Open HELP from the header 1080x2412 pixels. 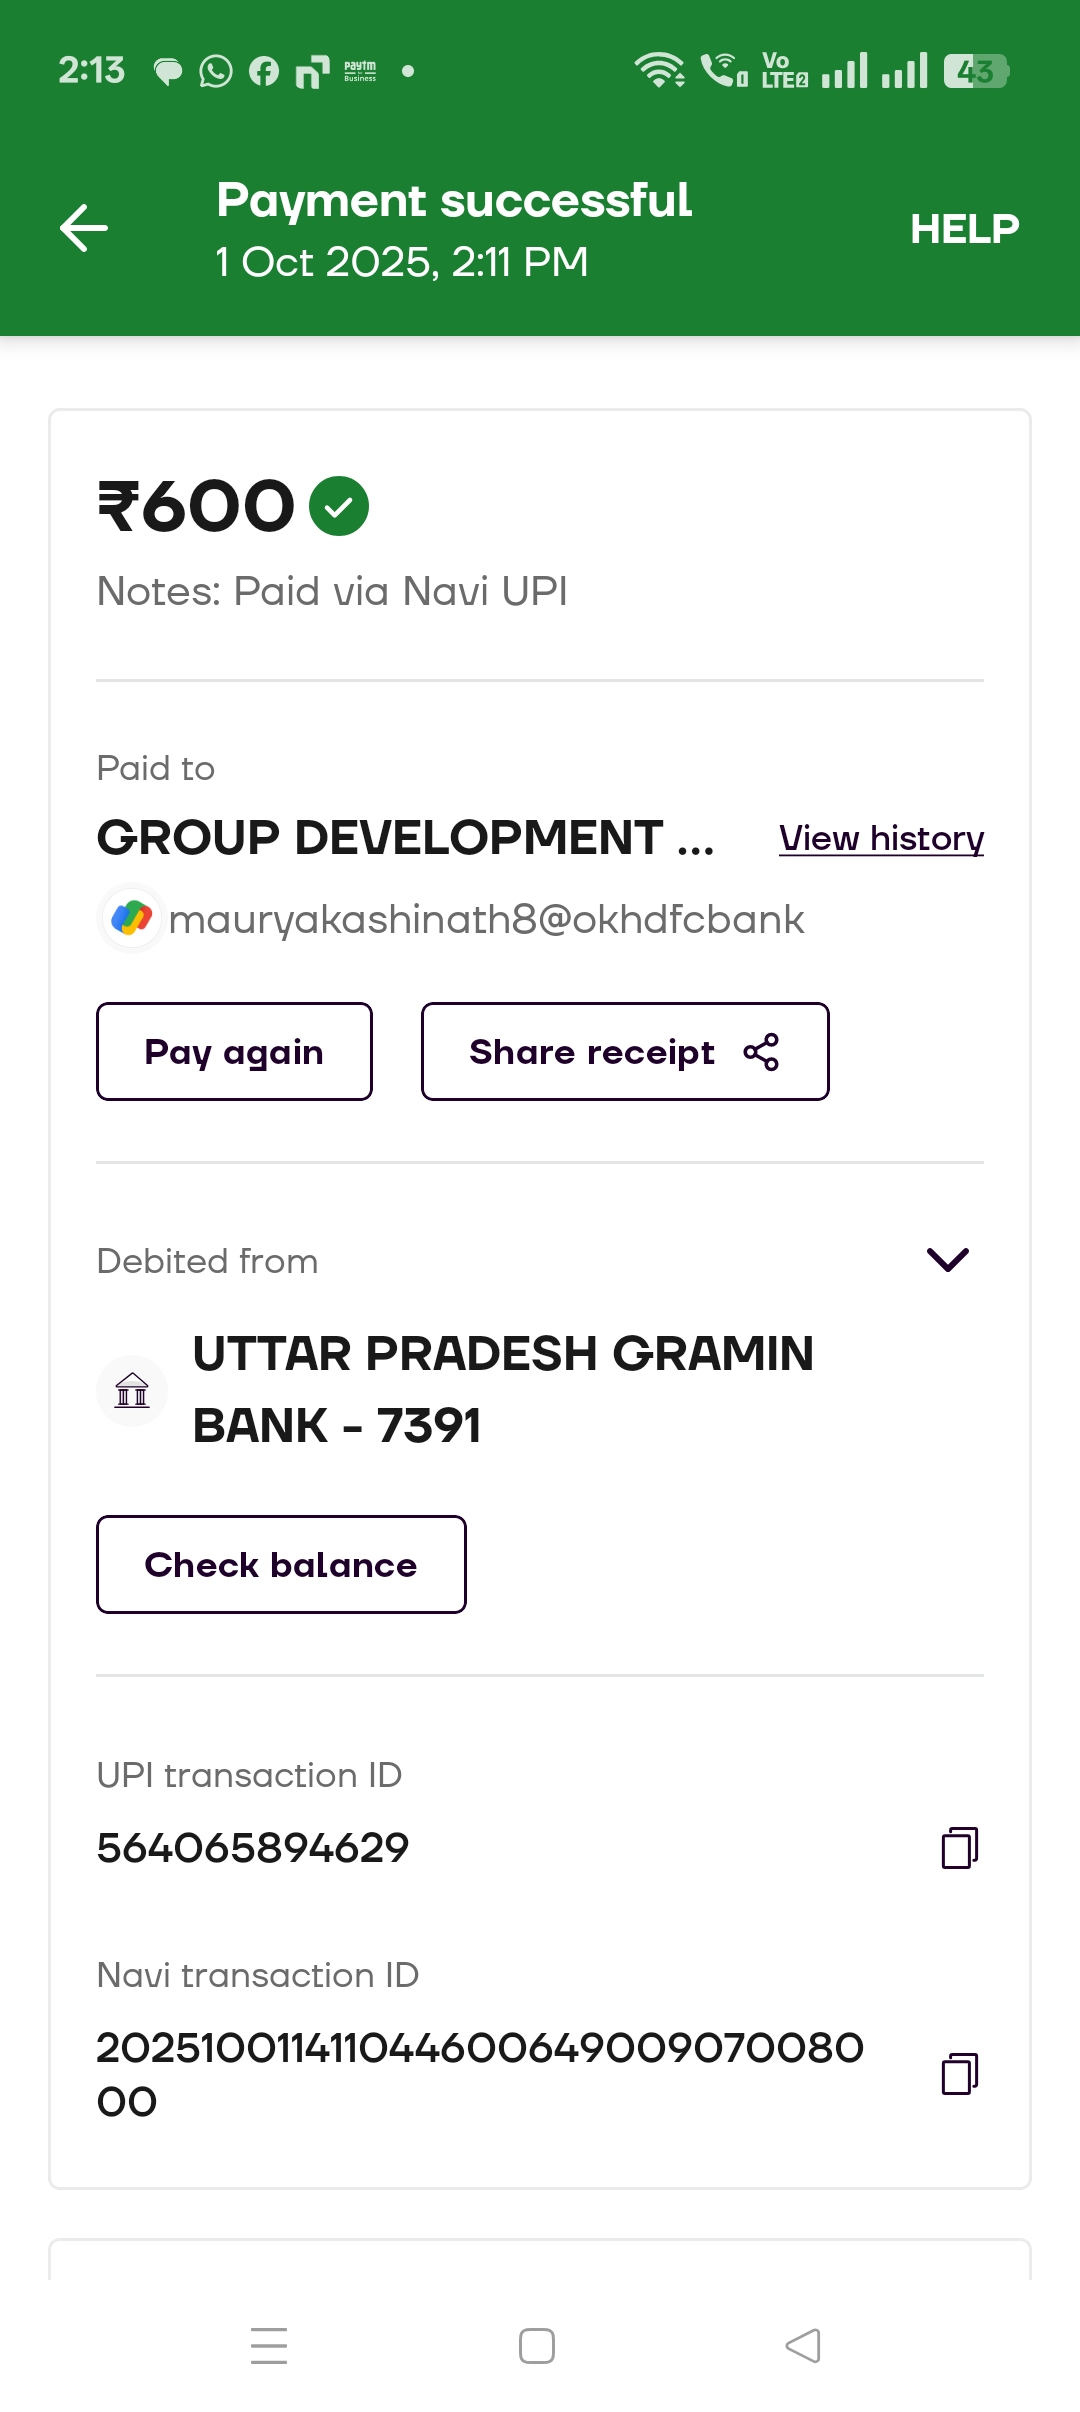[x=964, y=229]
